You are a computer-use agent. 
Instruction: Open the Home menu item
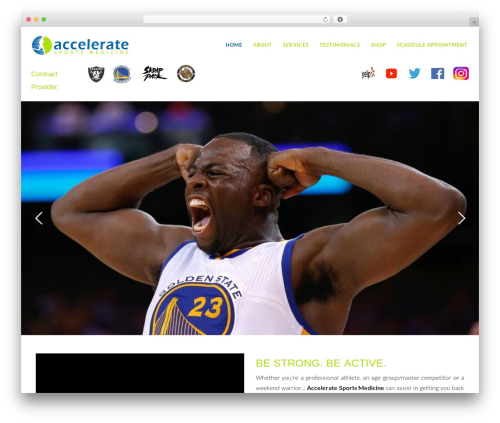pyautogui.click(x=234, y=45)
